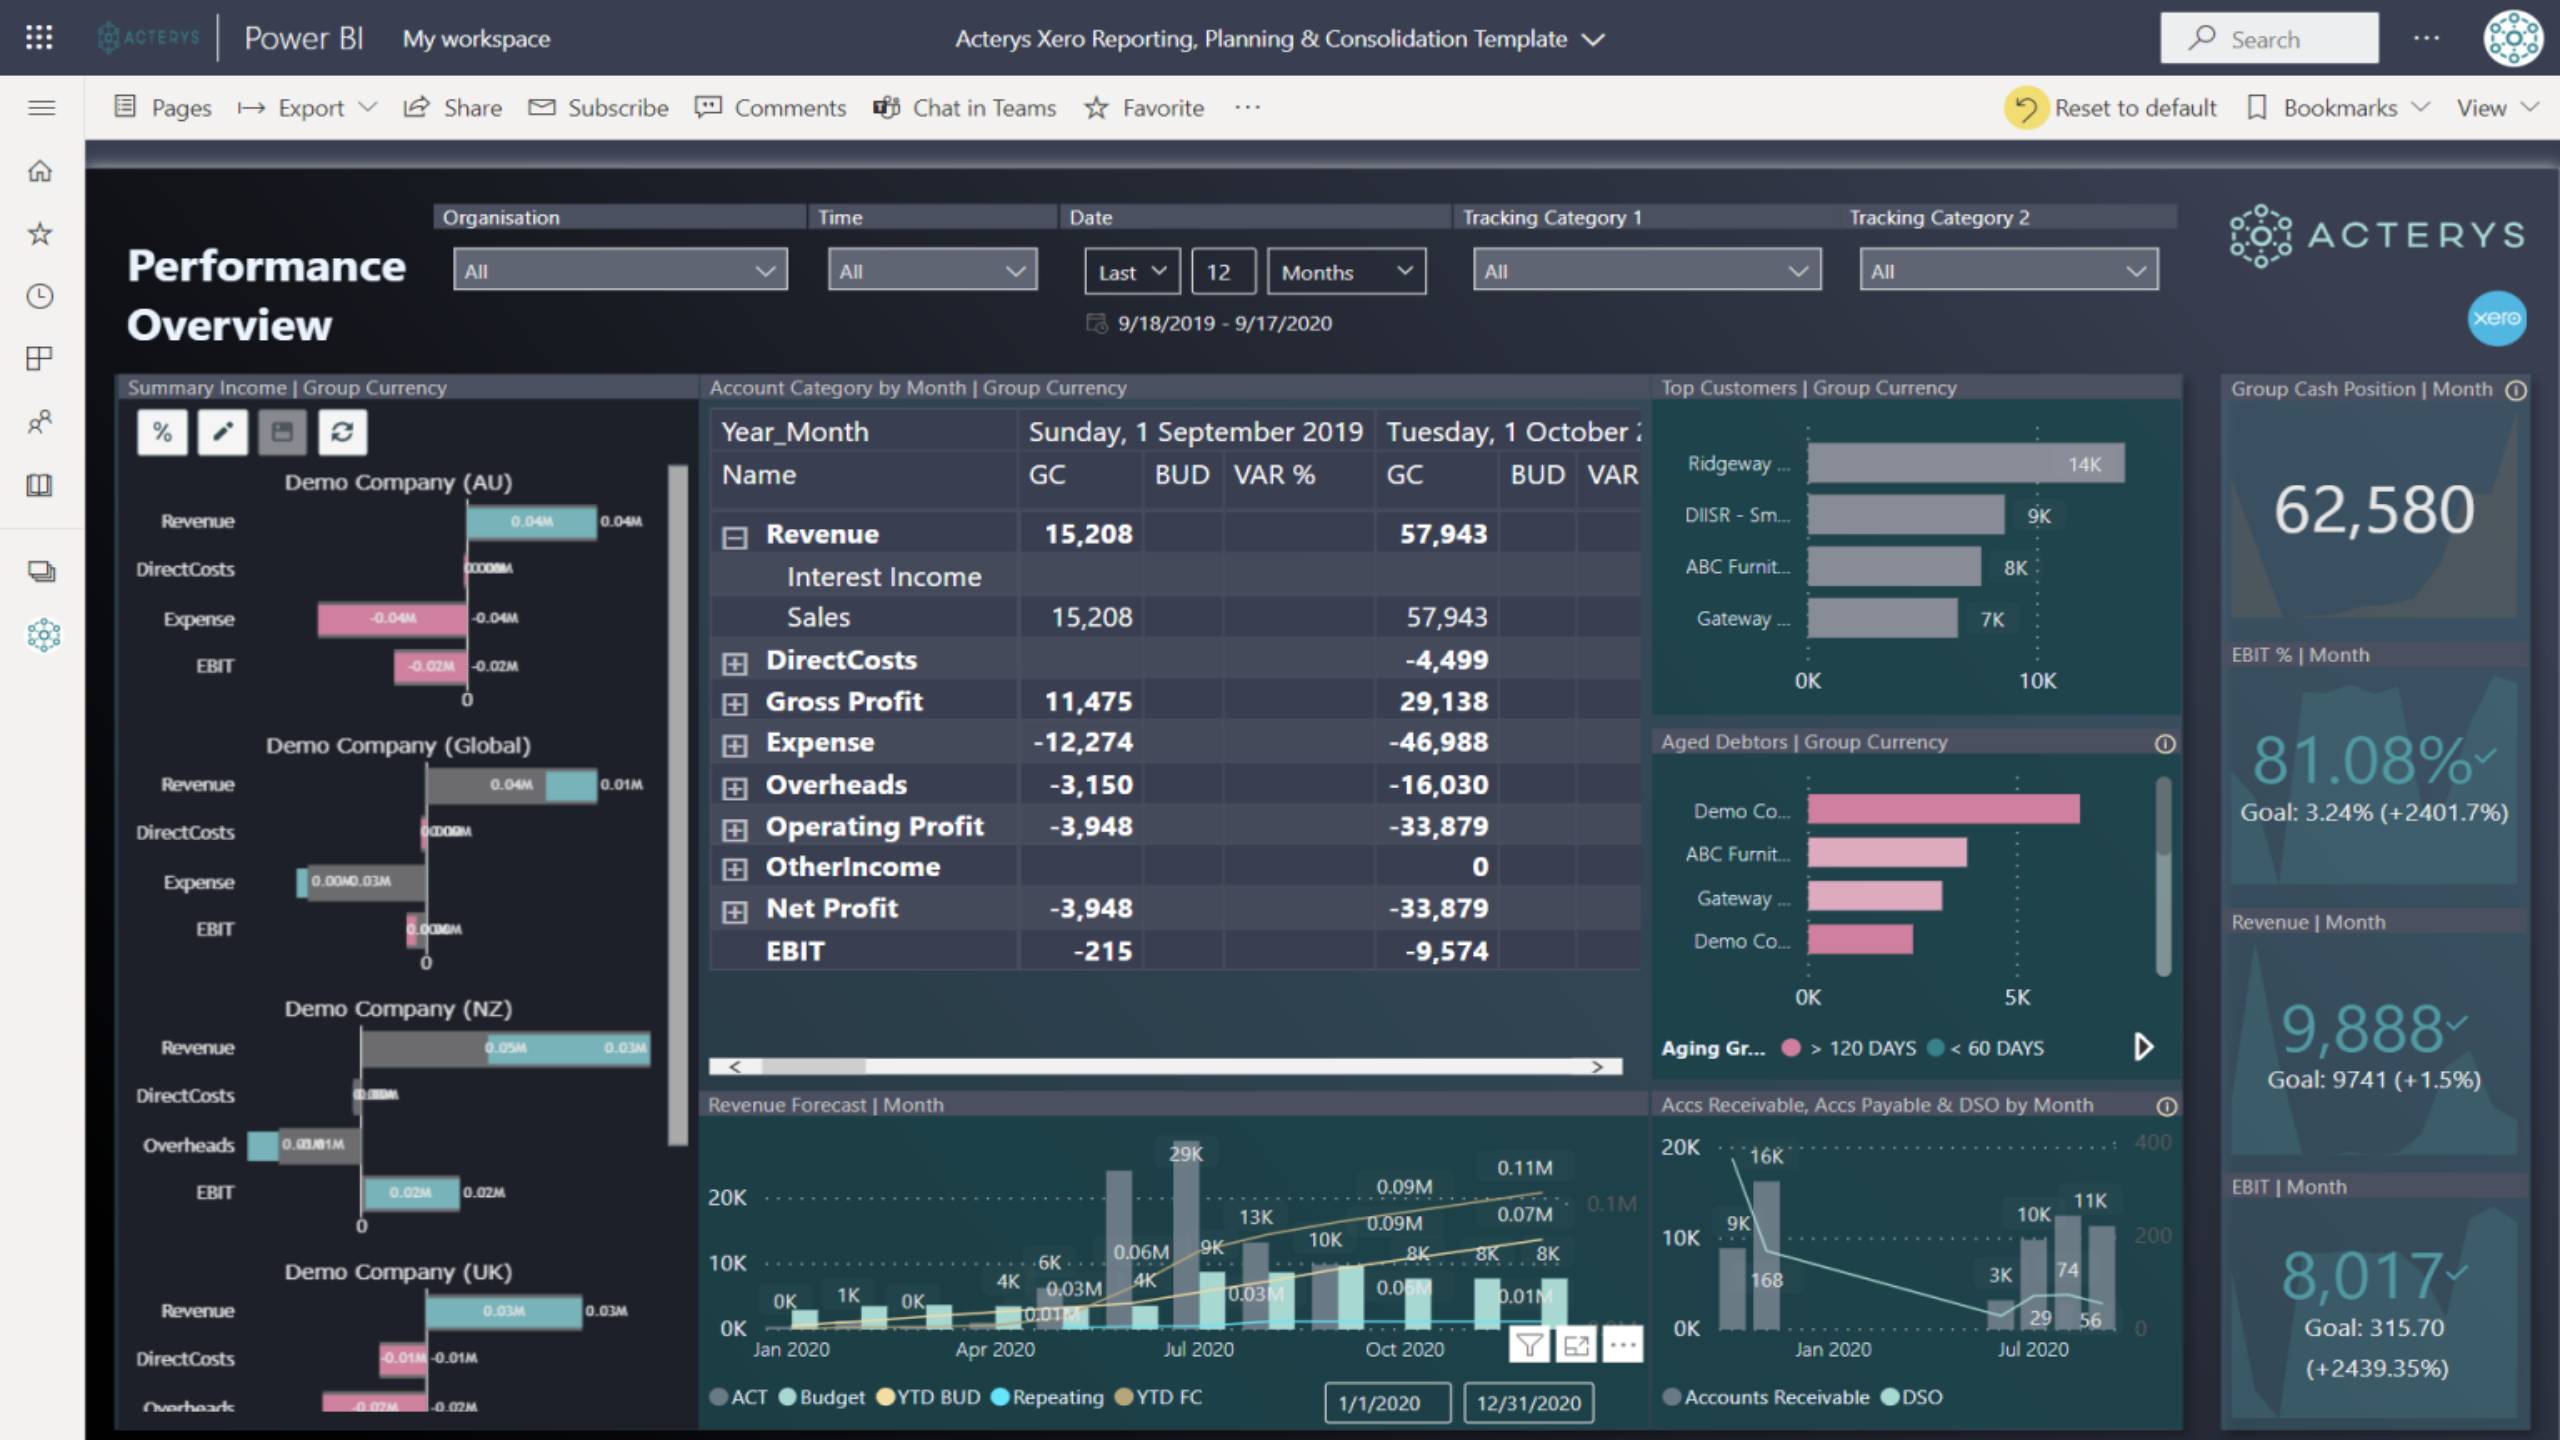This screenshot has height=1440, width=2560.
Task: Open the Bookmarks menu
Action: click(2338, 107)
